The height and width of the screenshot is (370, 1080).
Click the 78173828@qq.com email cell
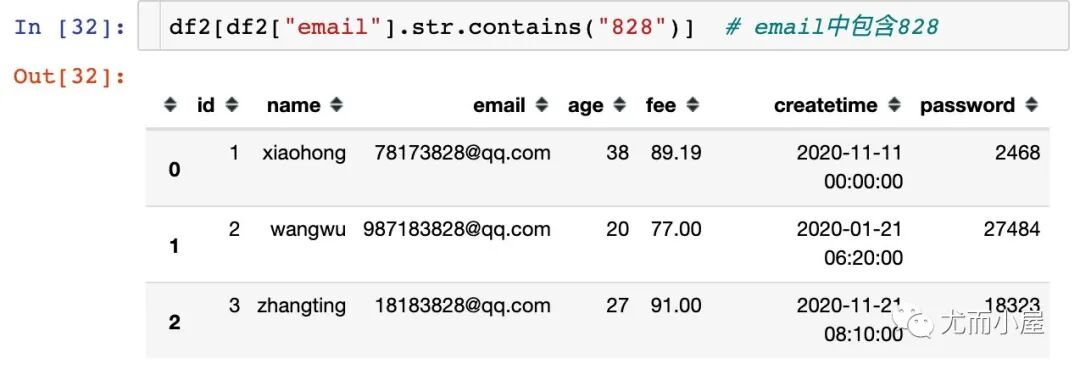[x=462, y=152]
